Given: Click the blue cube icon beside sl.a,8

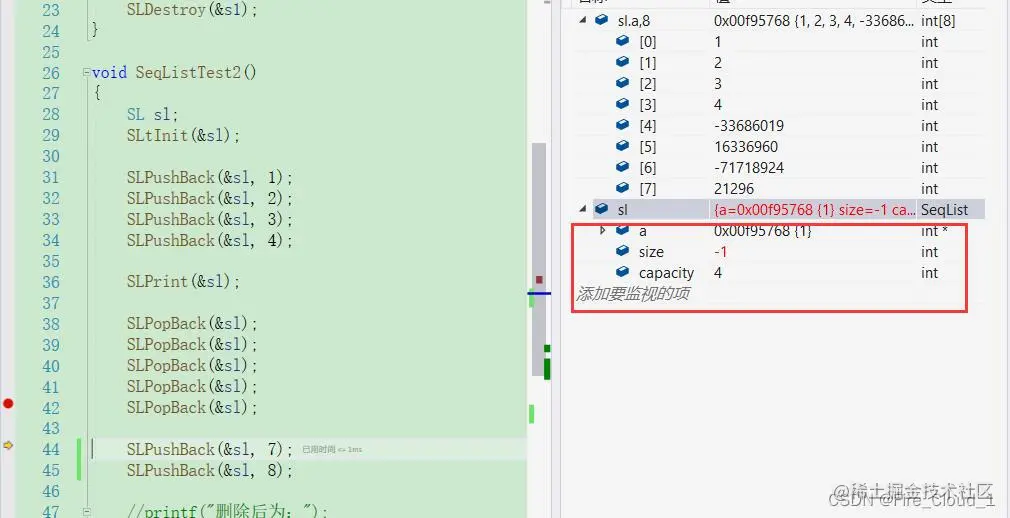Looking at the screenshot, I should coord(602,21).
